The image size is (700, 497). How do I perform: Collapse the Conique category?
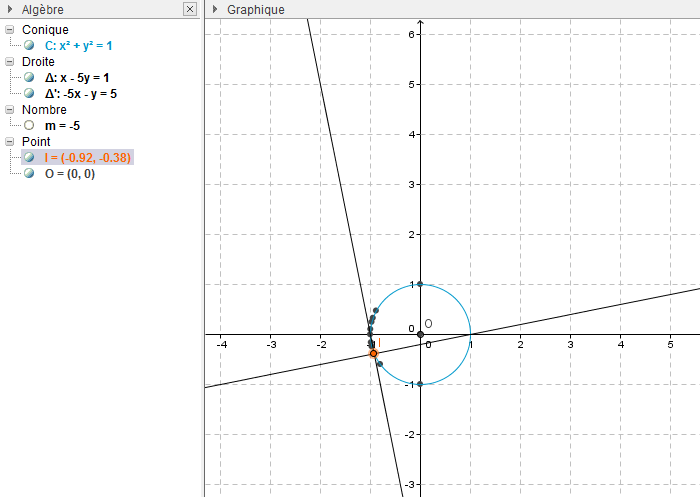point(10,30)
